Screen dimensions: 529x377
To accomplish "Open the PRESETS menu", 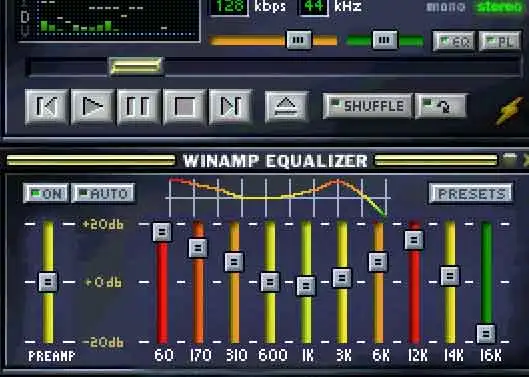I will pos(471,193).
